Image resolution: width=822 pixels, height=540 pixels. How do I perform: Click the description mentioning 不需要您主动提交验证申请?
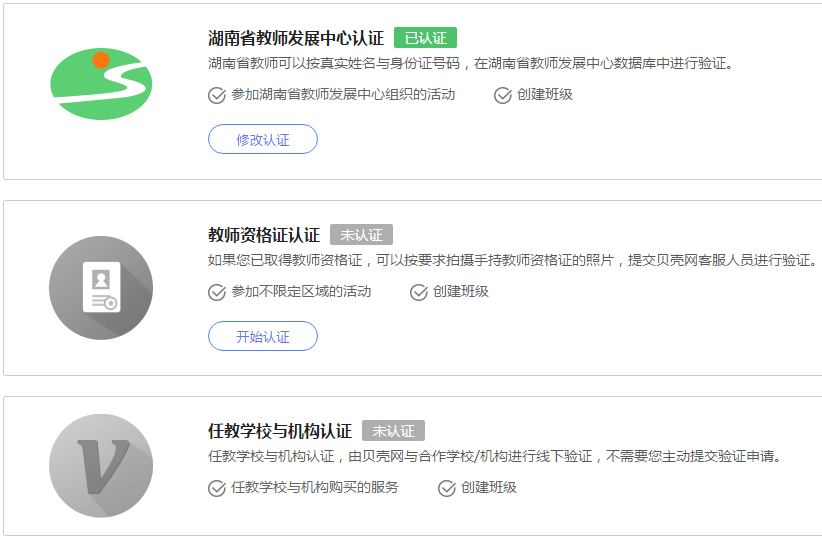click(x=495, y=457)
